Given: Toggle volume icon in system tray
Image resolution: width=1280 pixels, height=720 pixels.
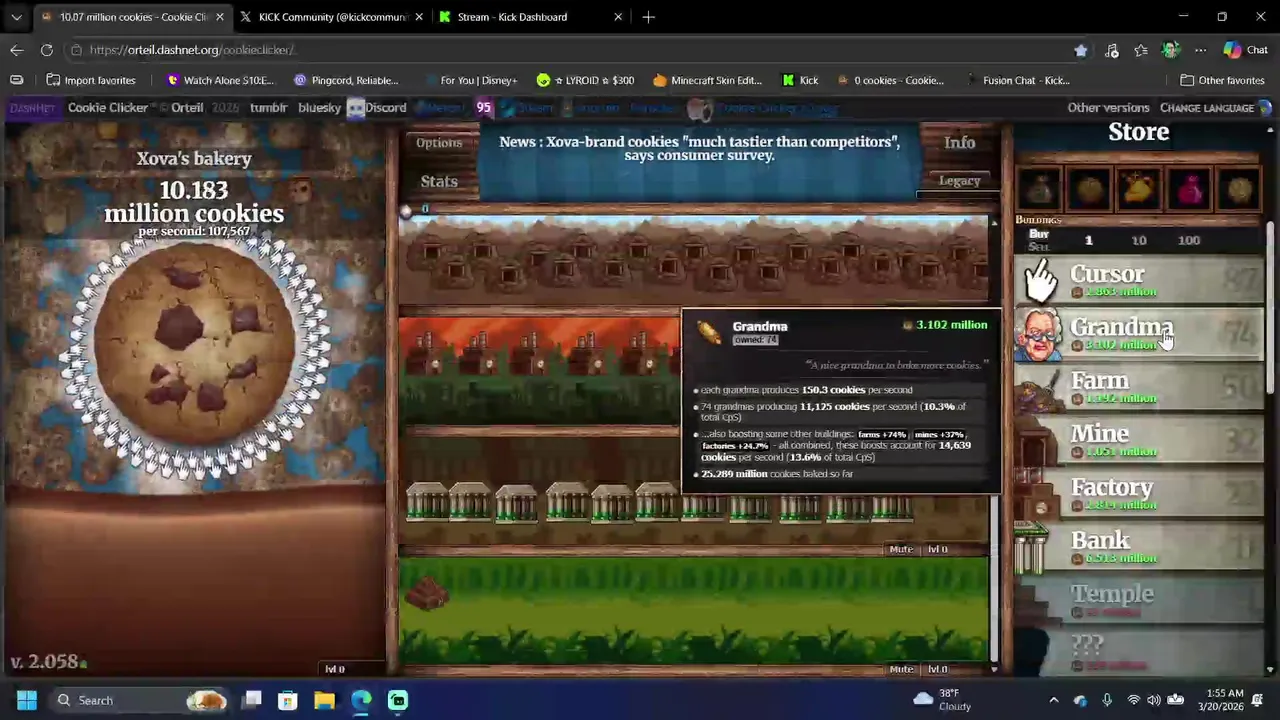Looking at the screenshot, I should tap(1154, 700).
